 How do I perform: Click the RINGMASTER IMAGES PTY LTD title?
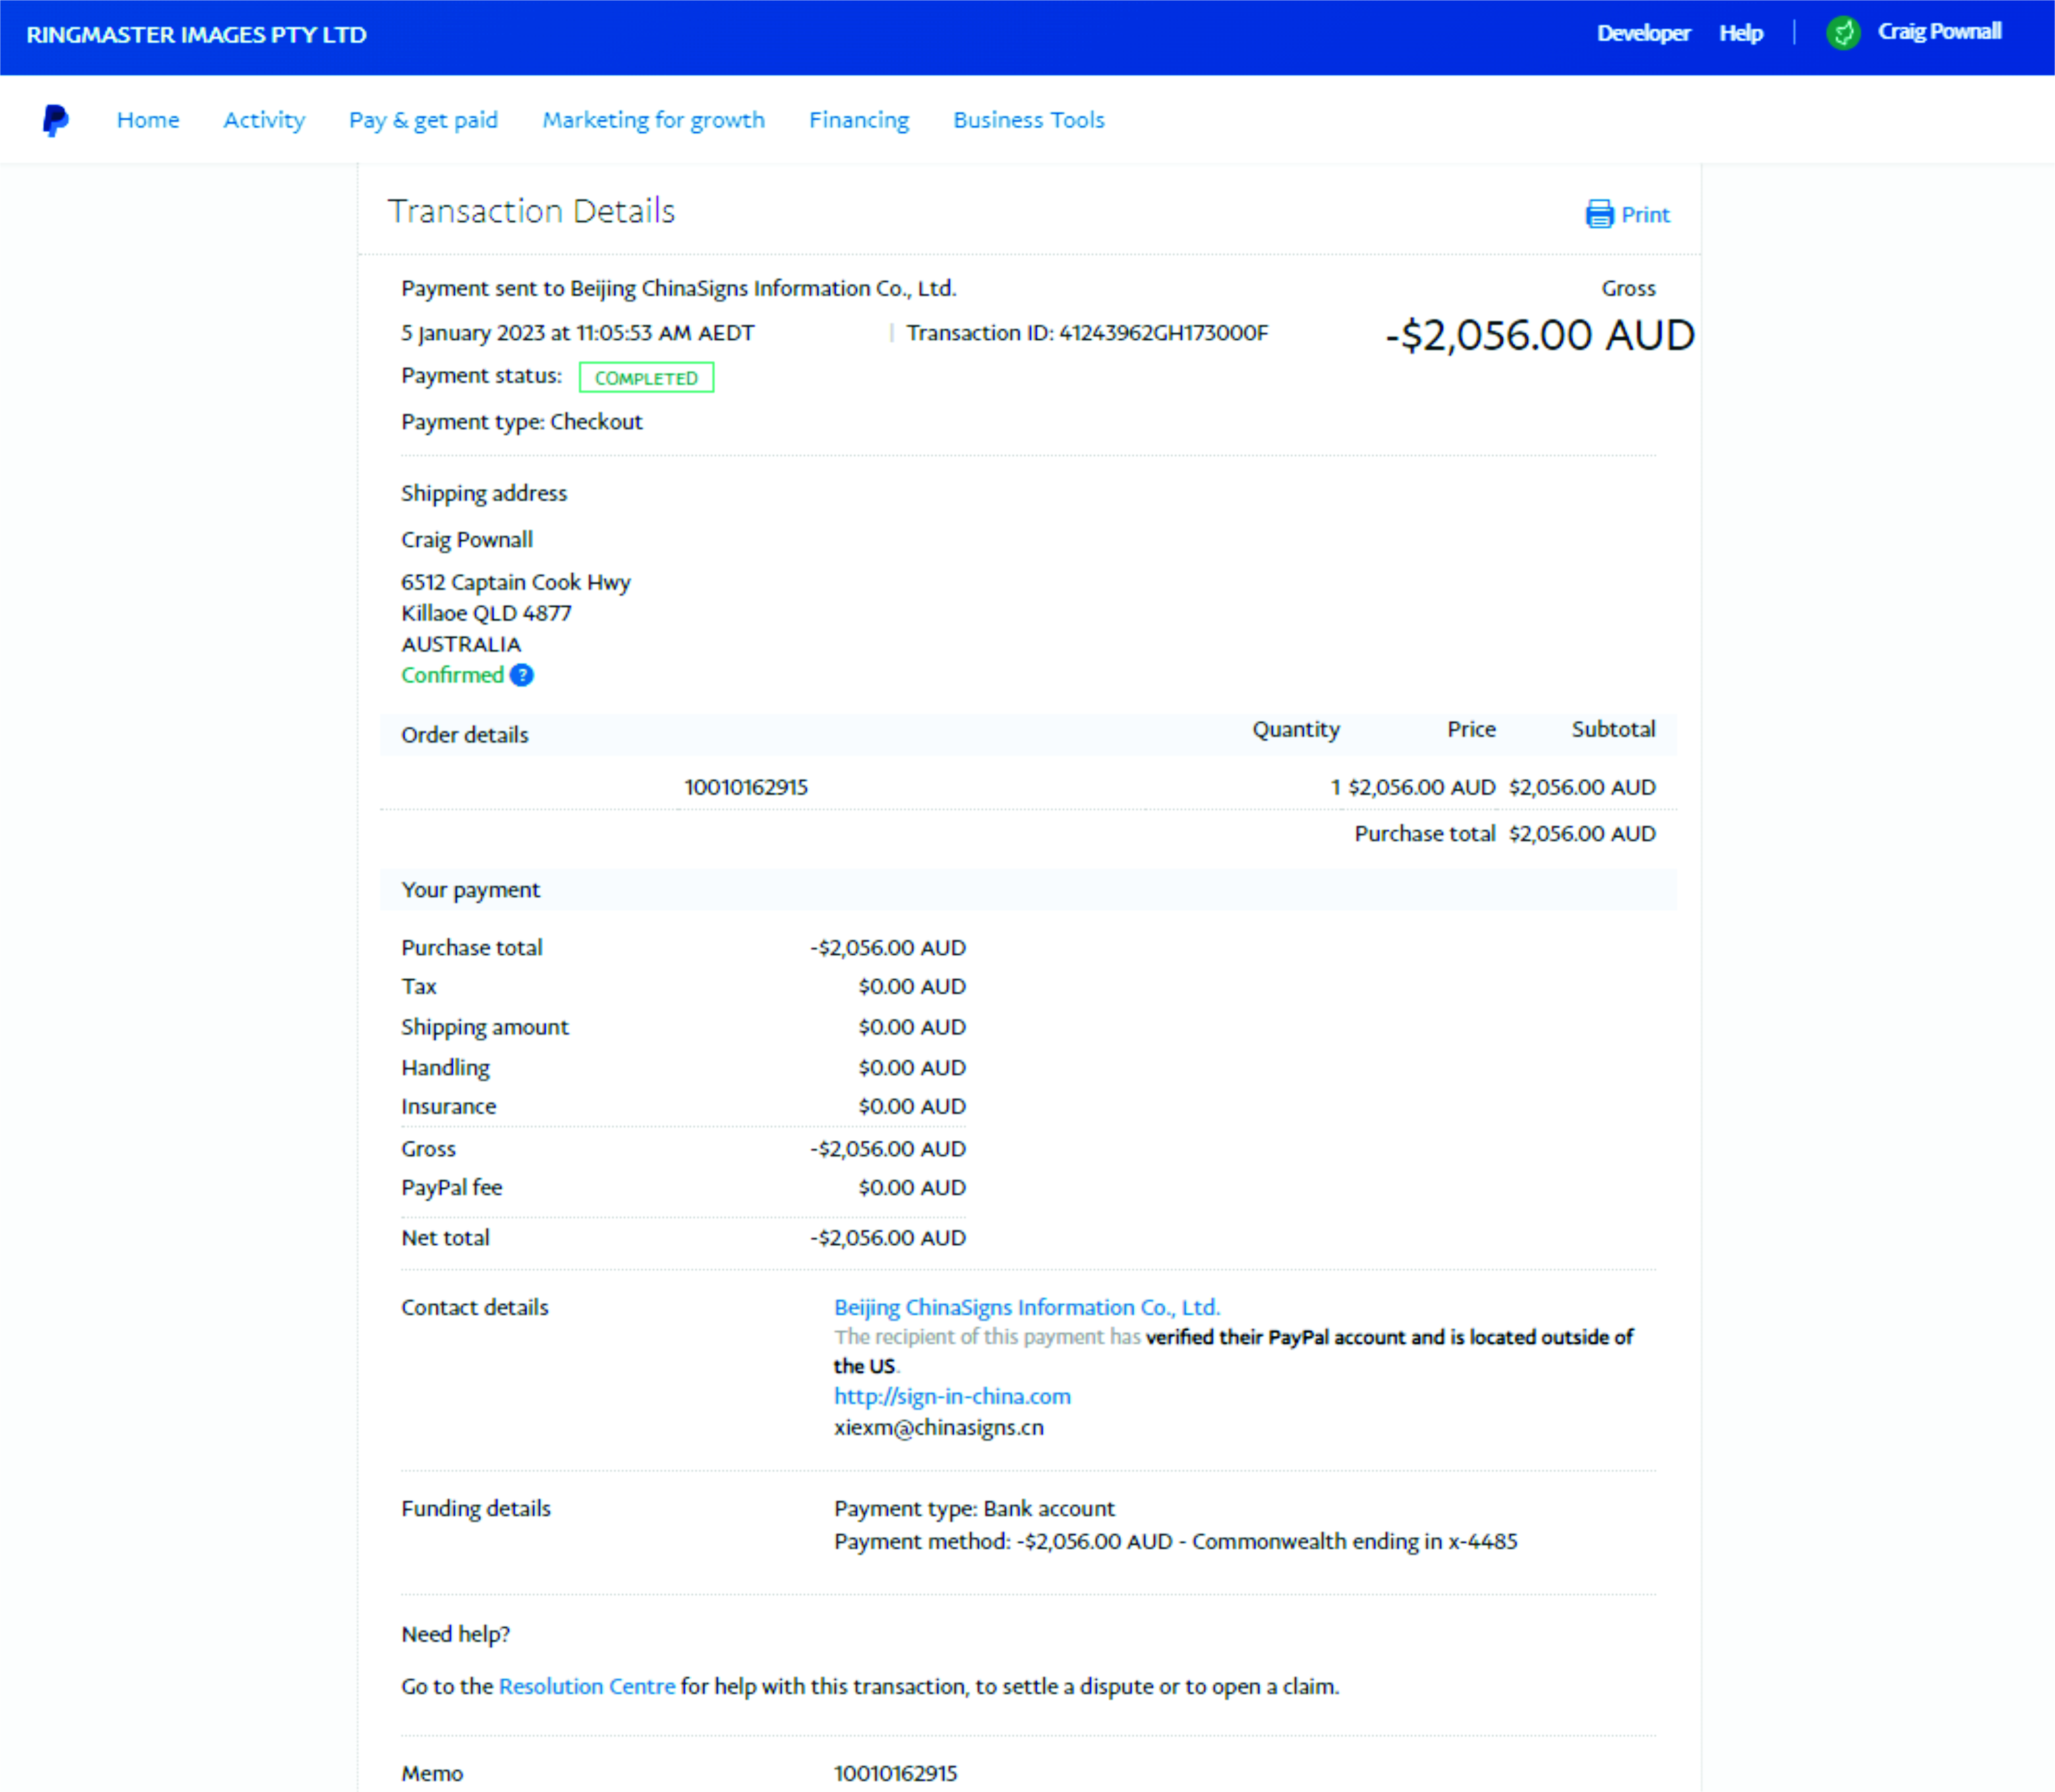pos(196,35)
